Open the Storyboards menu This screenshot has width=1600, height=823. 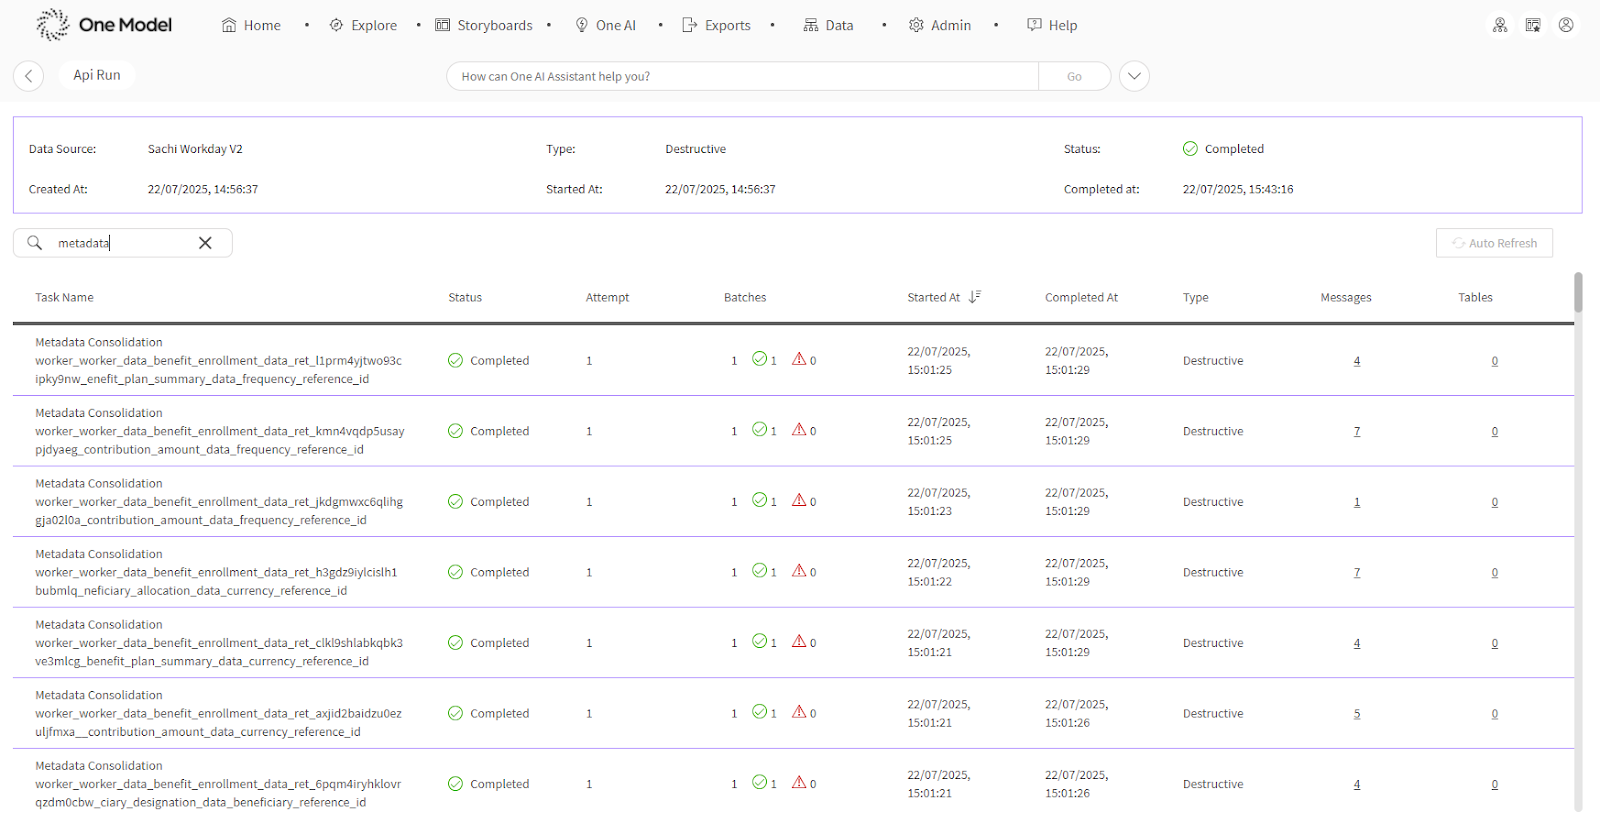pyautogui.click(x=484, y=25)
